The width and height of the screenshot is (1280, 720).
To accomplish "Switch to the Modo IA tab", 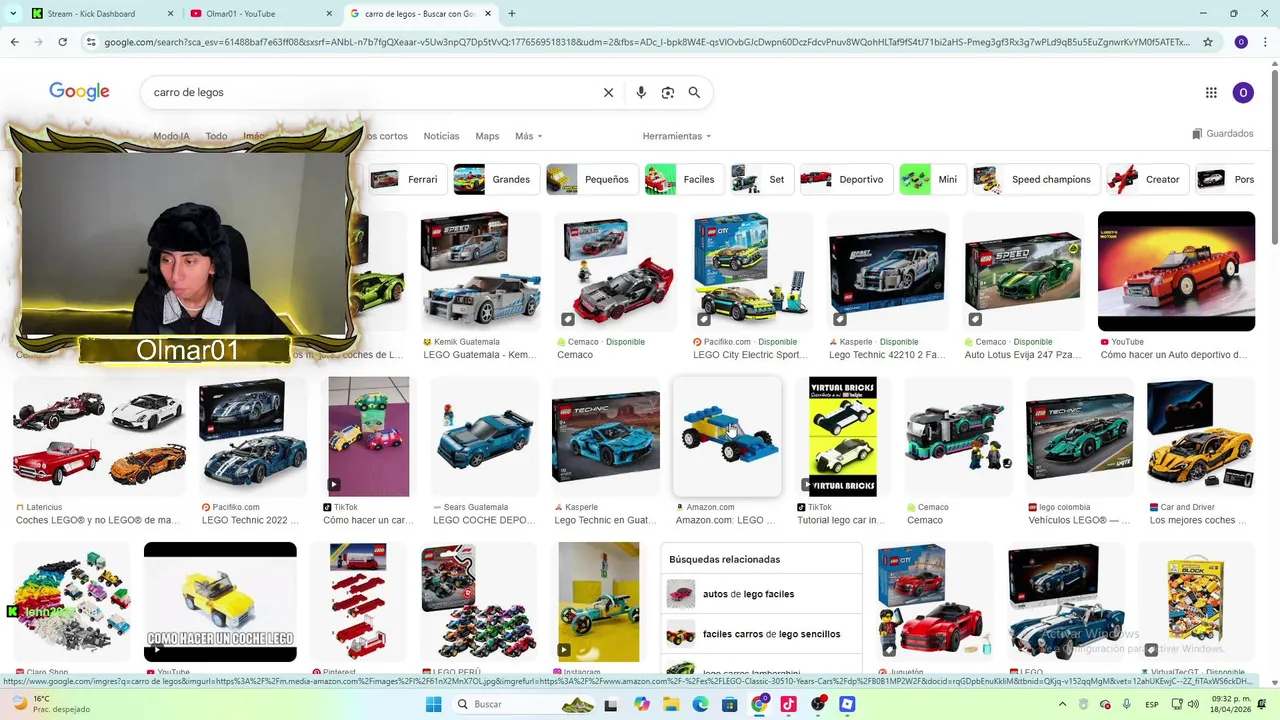I will (x=171, y=136).
